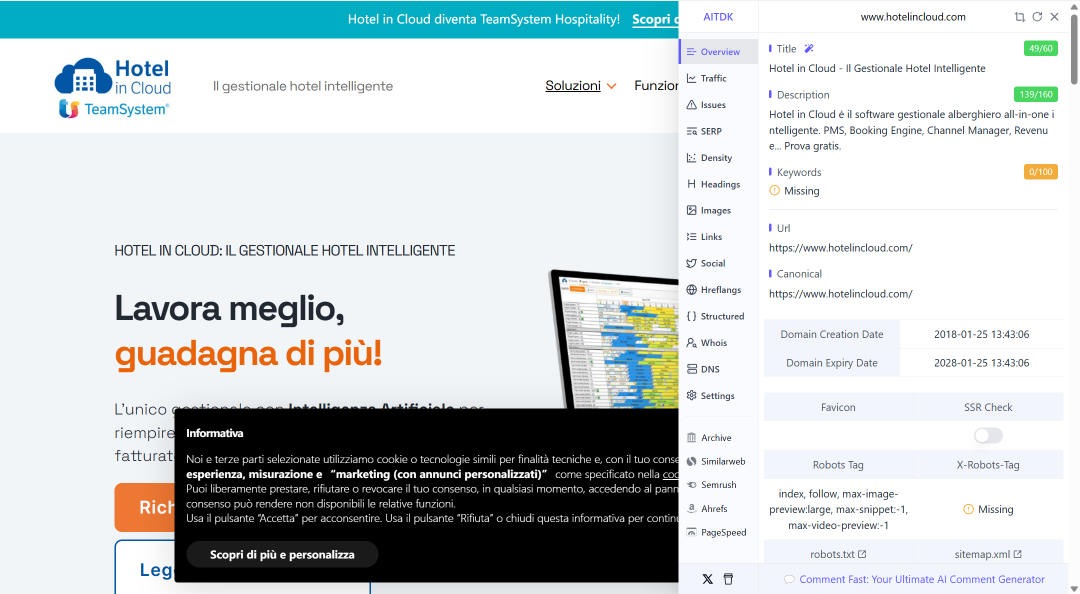
Task: Click the www.hotelincloud.com domain in panel header
Action: click(913, 17)
